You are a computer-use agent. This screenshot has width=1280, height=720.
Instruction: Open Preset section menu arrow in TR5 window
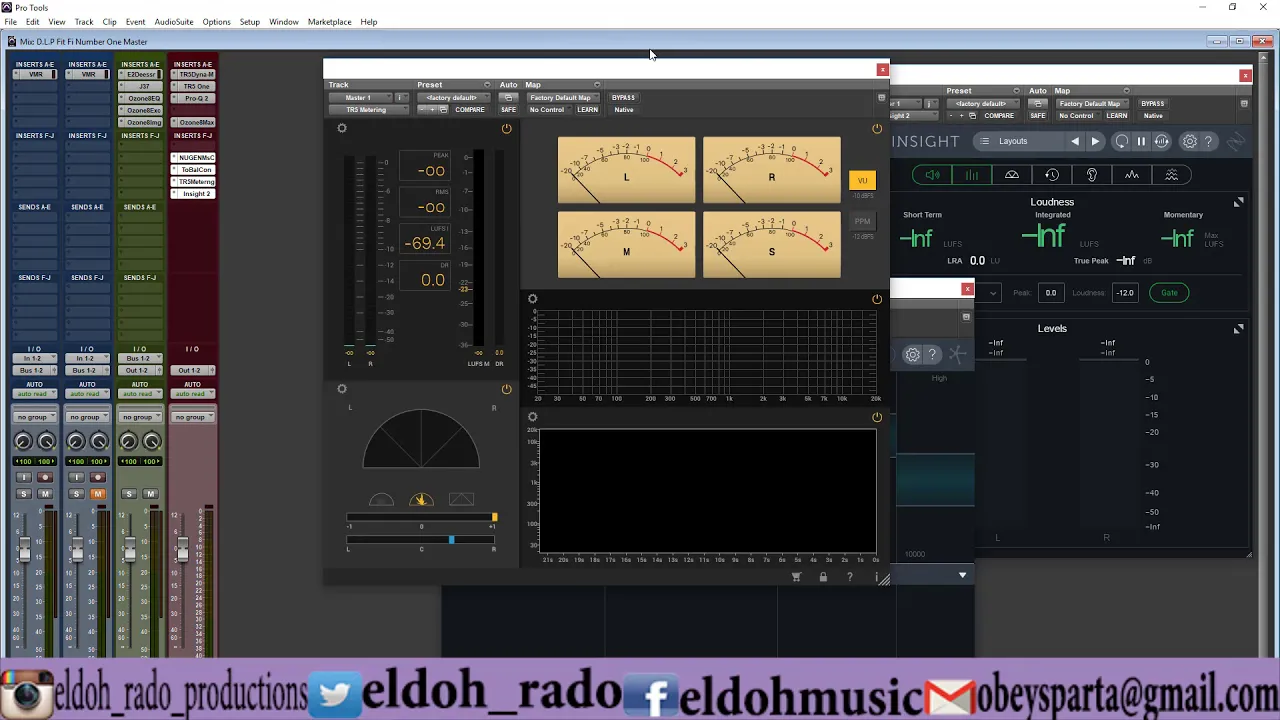point(487,85)
